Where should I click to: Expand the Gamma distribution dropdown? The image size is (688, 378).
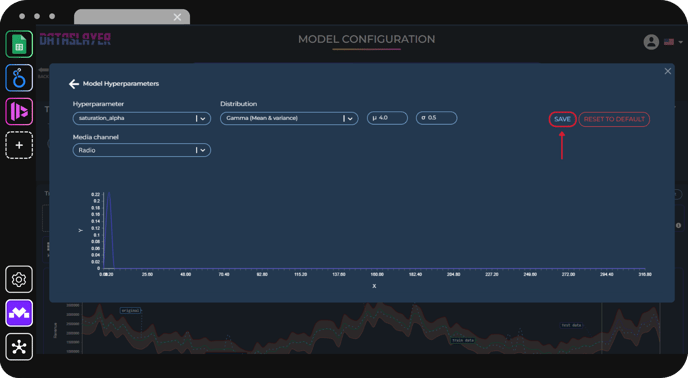289,119
